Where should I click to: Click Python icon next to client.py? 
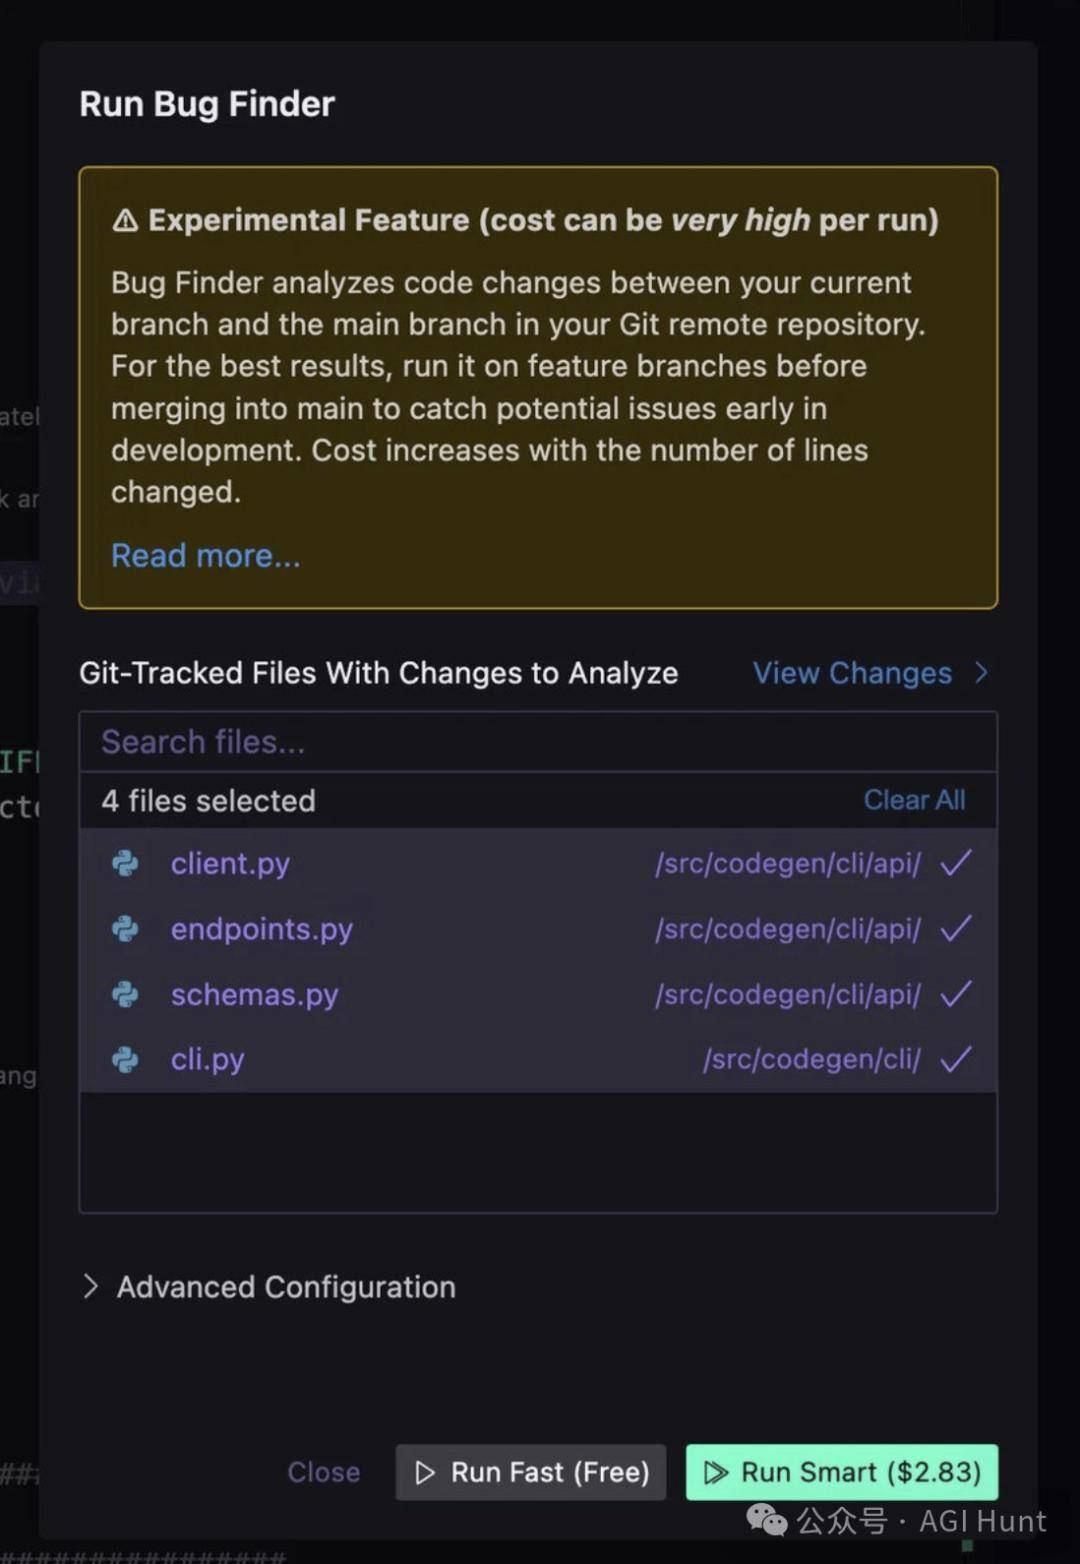point(125,863)
